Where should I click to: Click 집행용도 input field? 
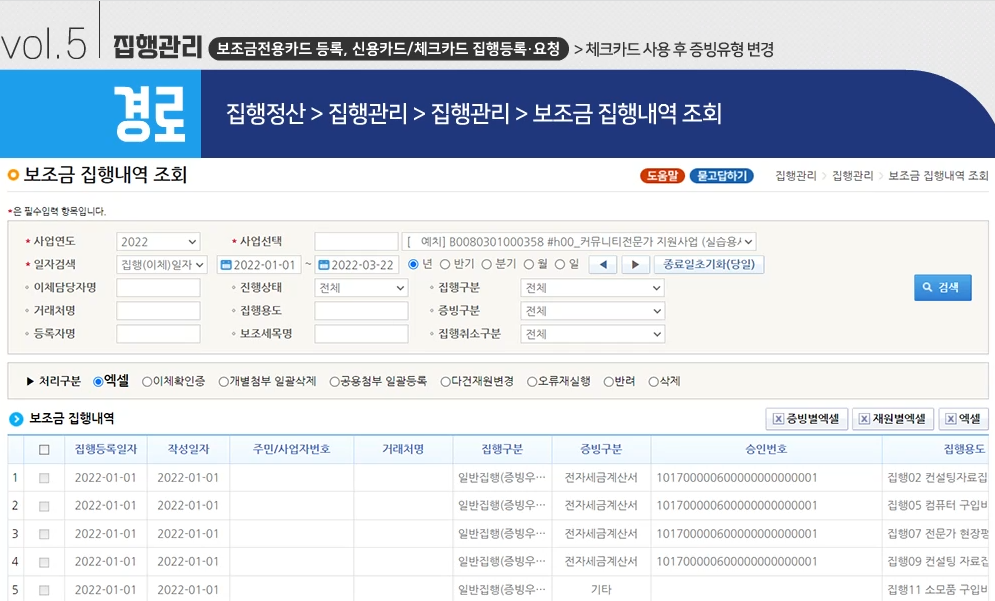(x=361, y=311)
